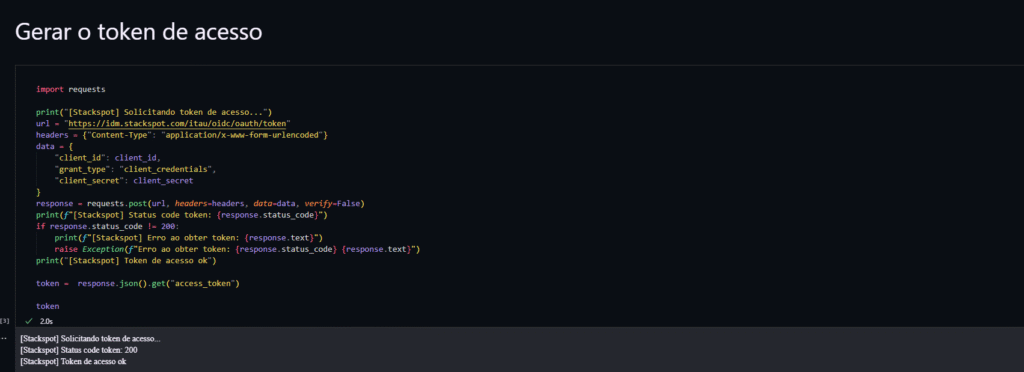
Task: Click the 2.0s execution time label
Action: (x=46, y=321)
